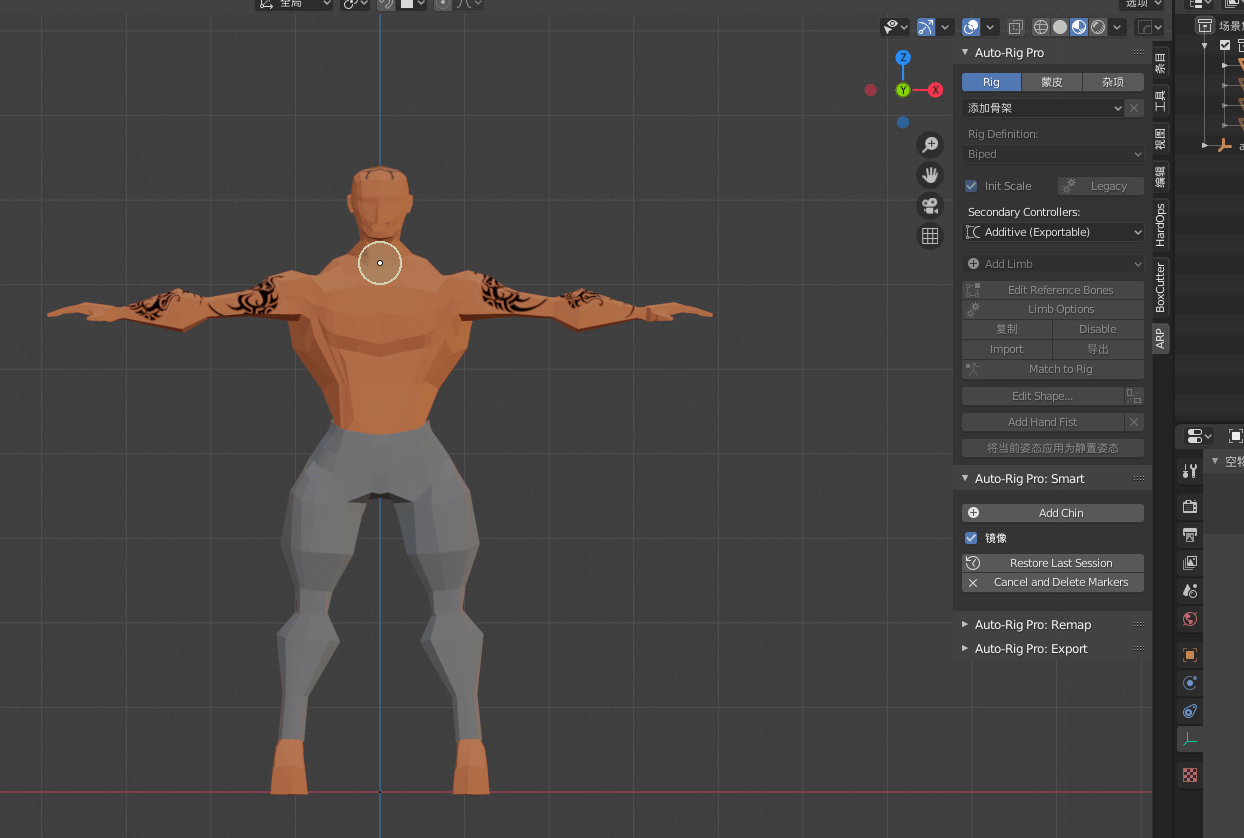Switch perspective/orthographic with grid icon
The image size is (1244, 838).
pos(930,236)
